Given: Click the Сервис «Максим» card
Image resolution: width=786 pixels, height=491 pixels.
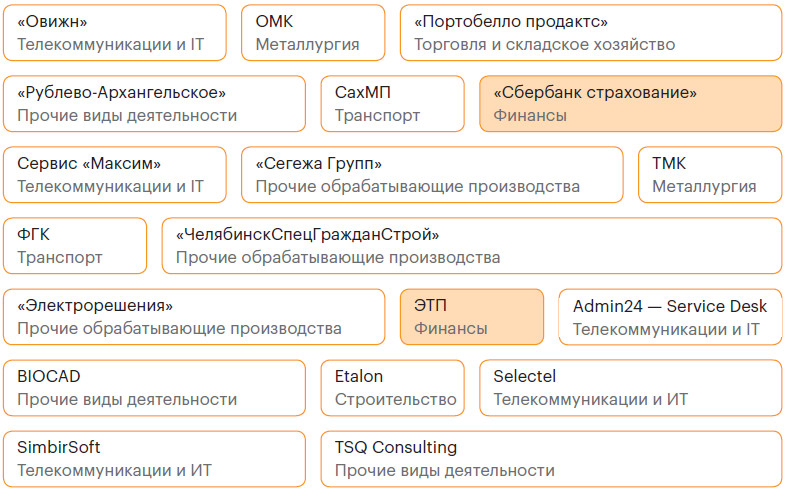Looking at the screenshot, I should (118, 175).
